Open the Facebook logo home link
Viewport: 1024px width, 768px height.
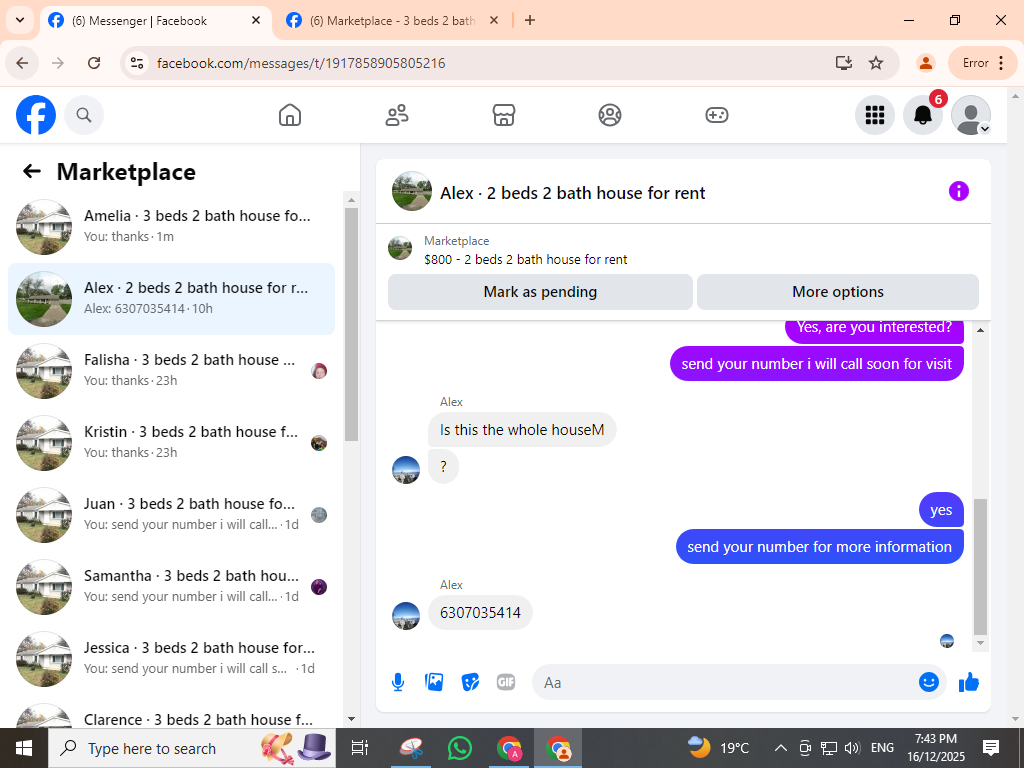[x=36, y=115]
